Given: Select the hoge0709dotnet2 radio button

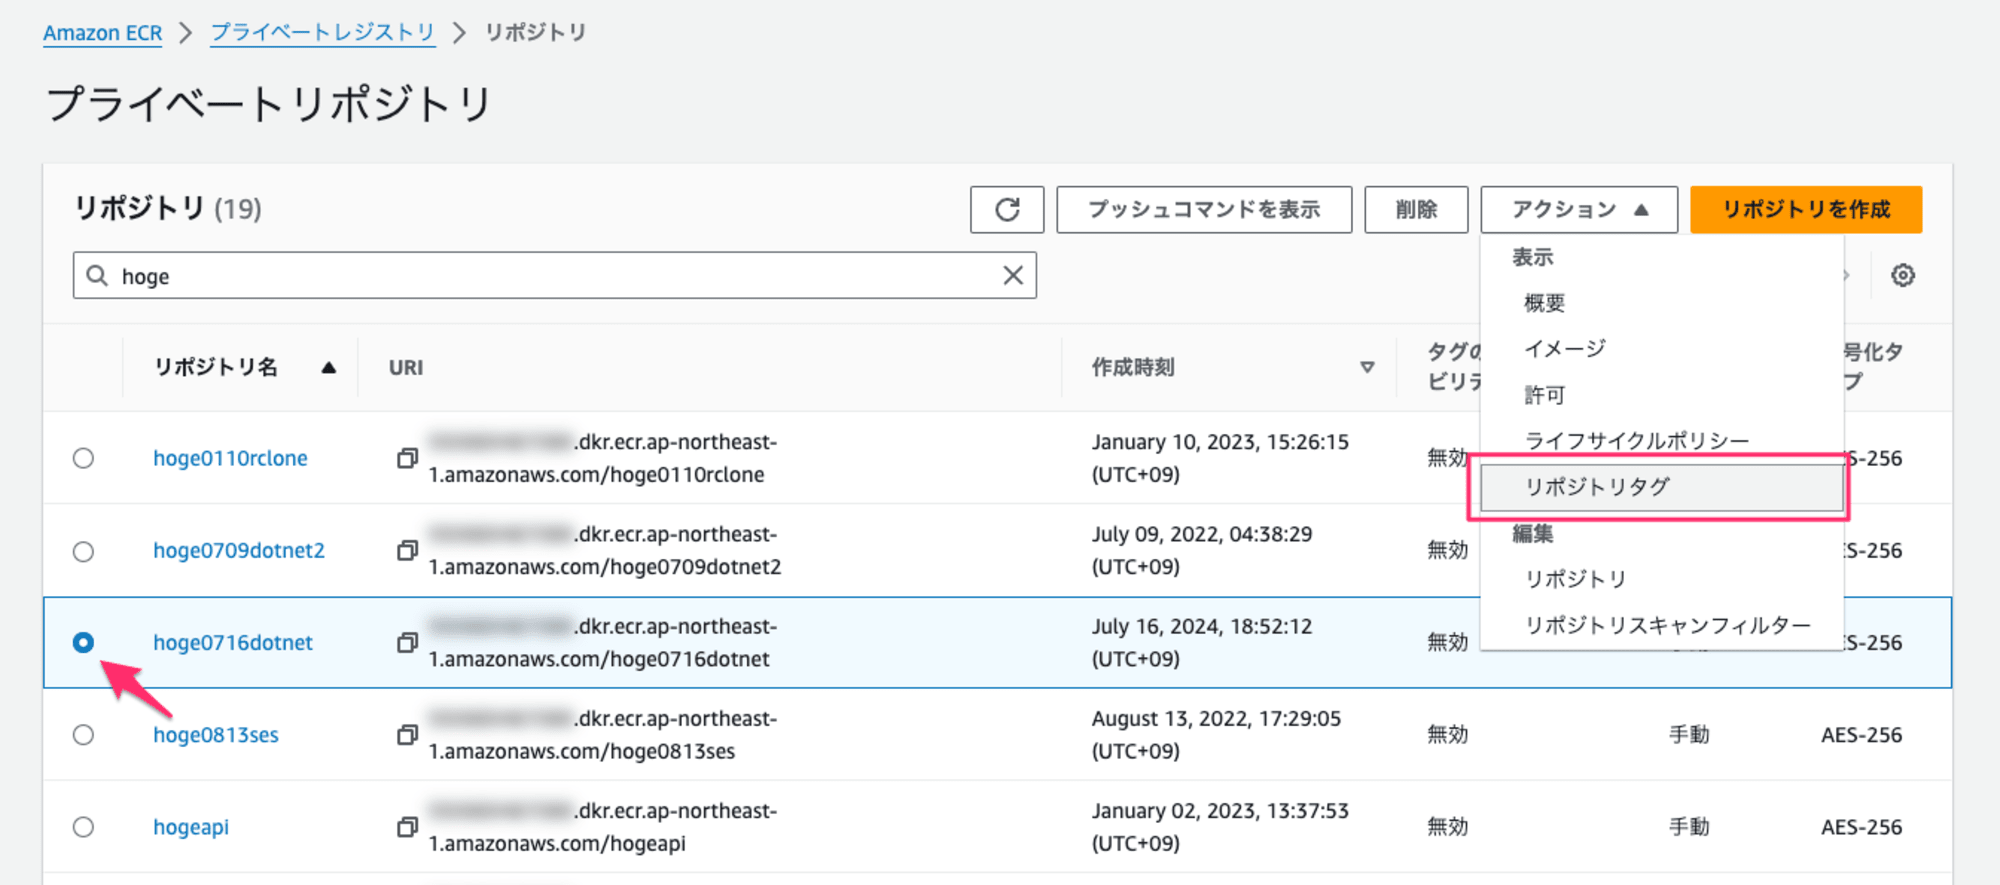Looking at the screenshot, I should 83,551.
